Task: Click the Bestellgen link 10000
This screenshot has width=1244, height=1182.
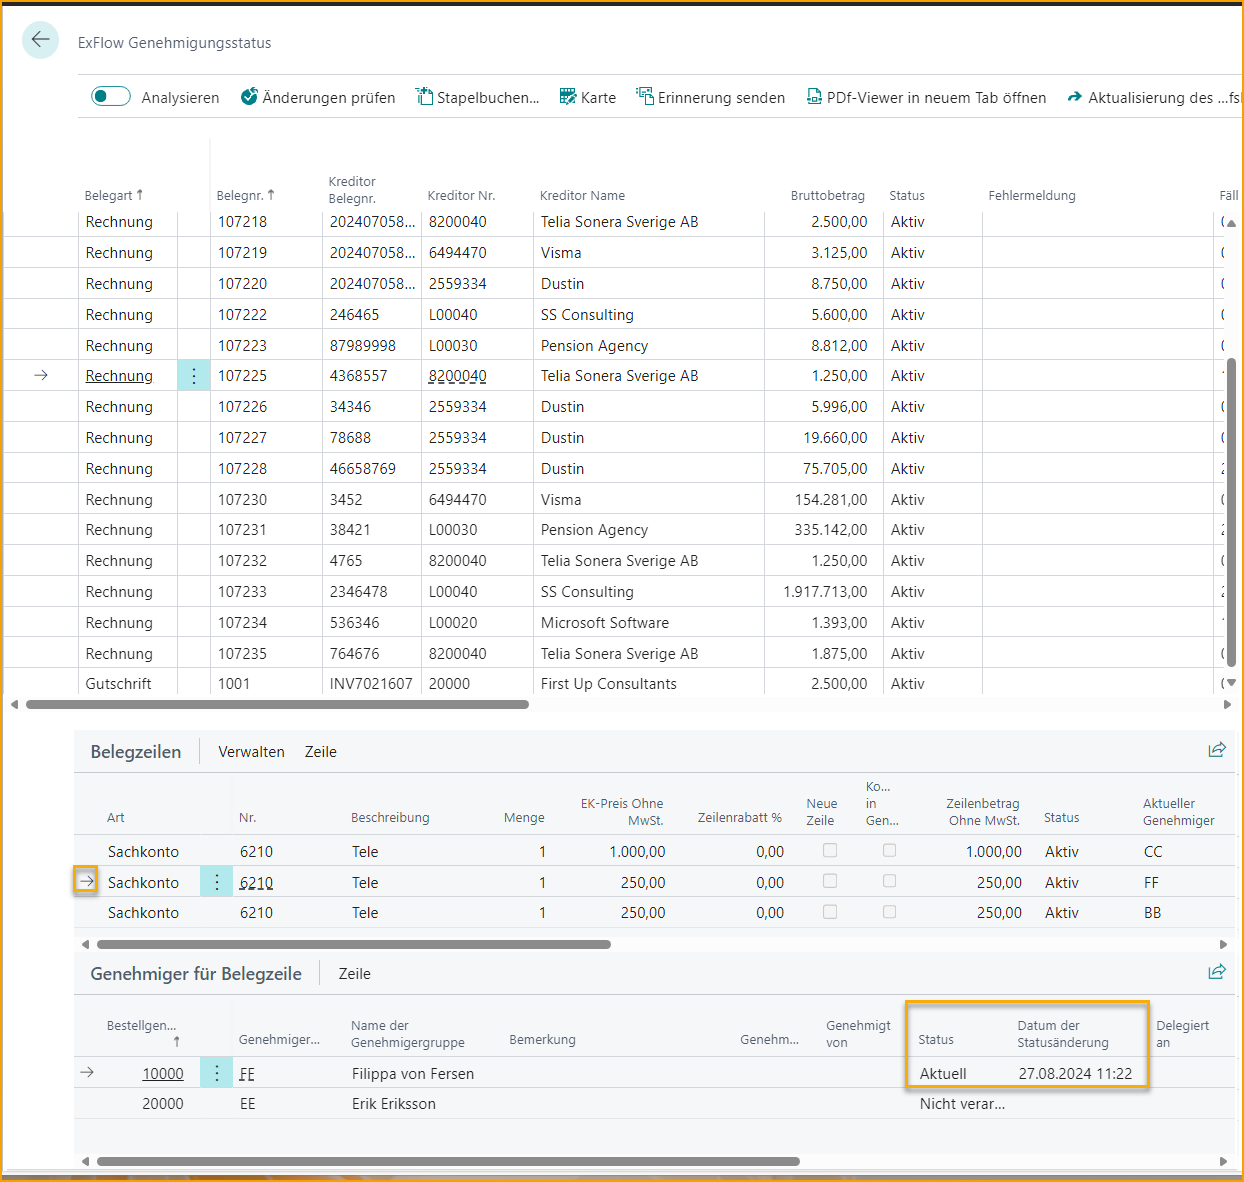Action: pos(163,1072)
